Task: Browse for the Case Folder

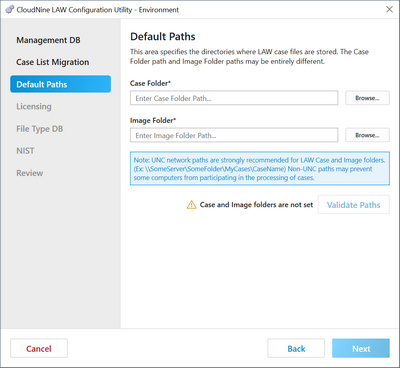Action: pos(367,98)
